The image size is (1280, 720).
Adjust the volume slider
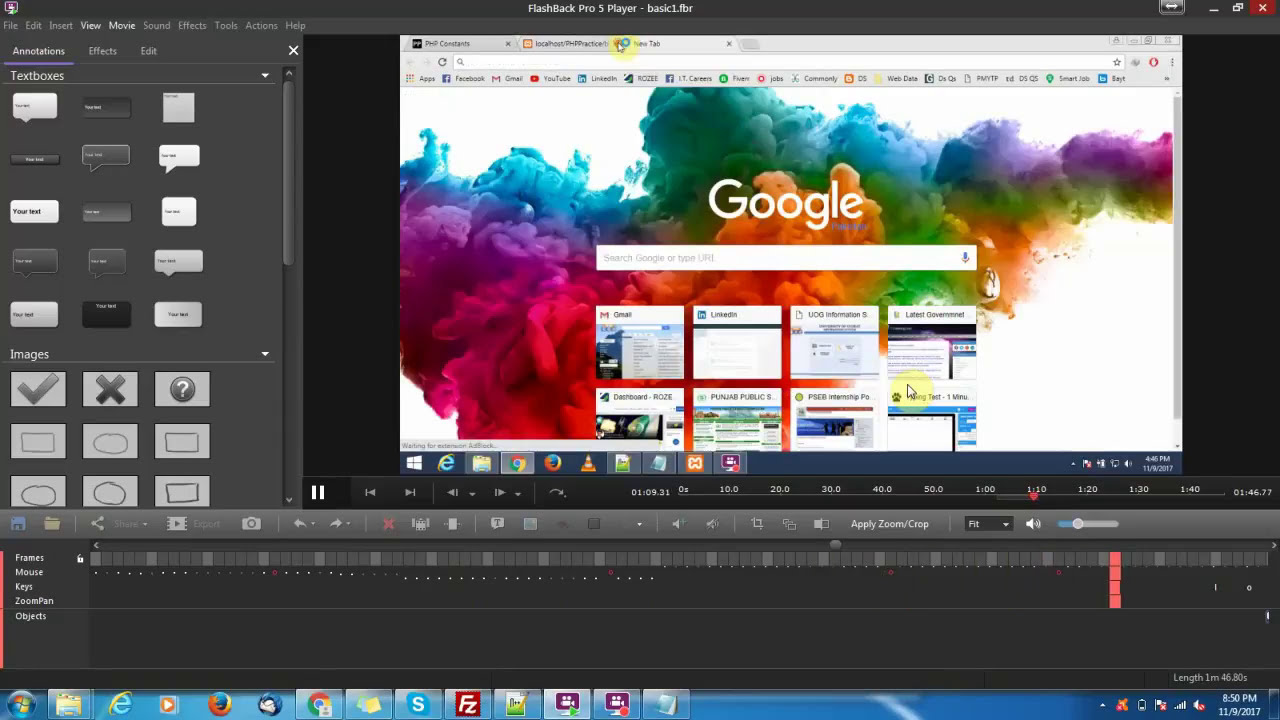tap(1088, 524)
